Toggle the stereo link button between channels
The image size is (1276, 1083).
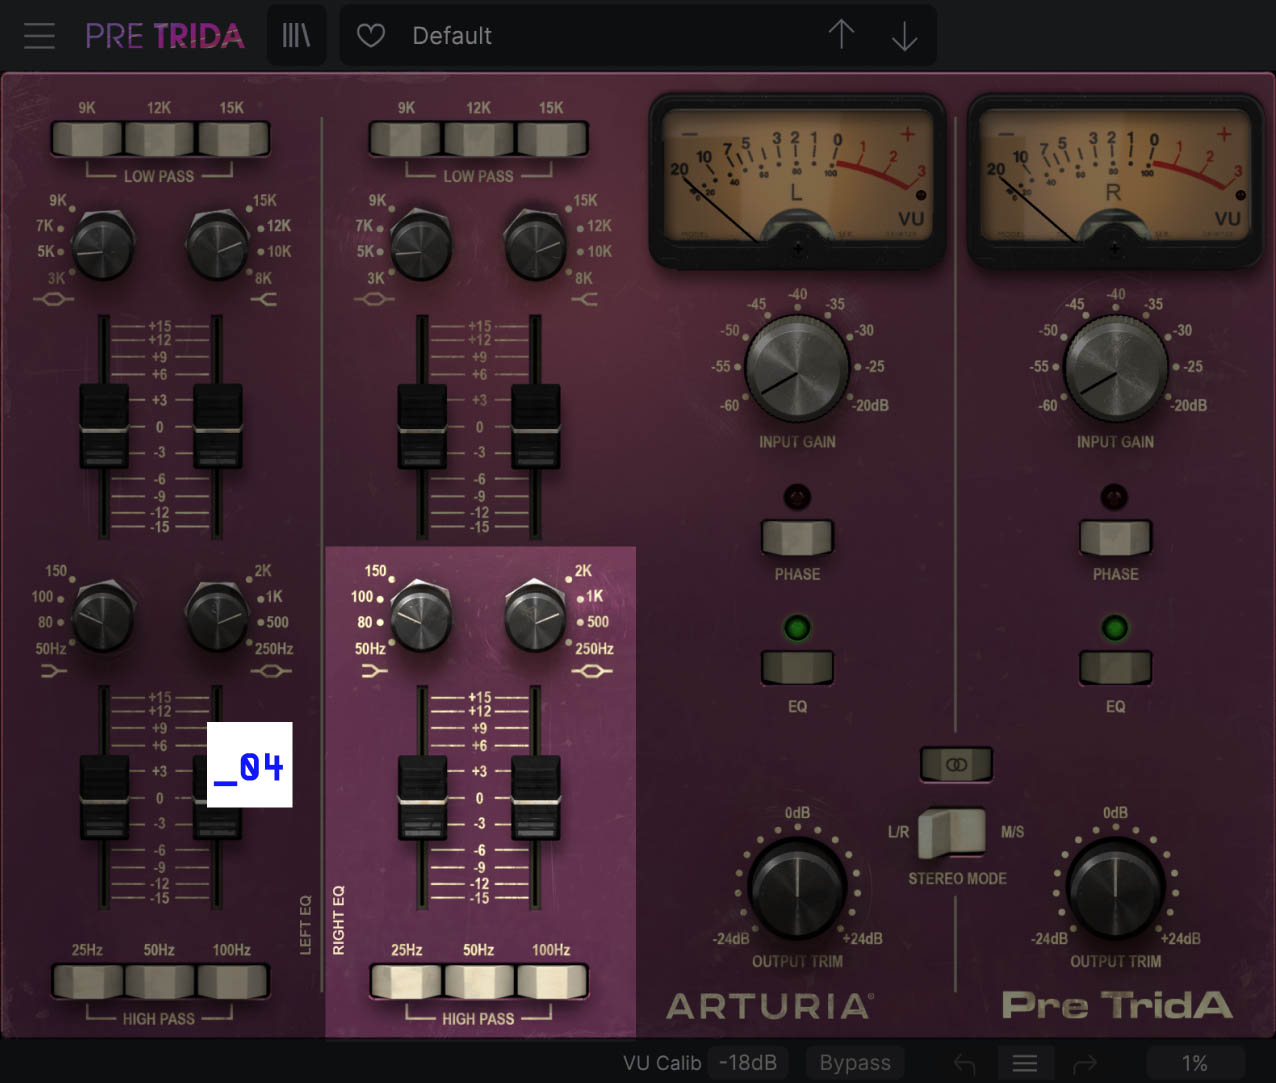tap(956, 764)
